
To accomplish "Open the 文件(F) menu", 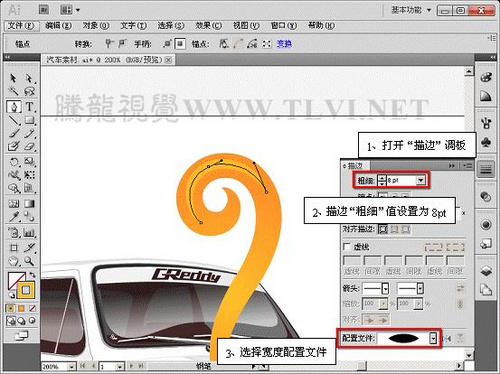I will coord(21,26).
